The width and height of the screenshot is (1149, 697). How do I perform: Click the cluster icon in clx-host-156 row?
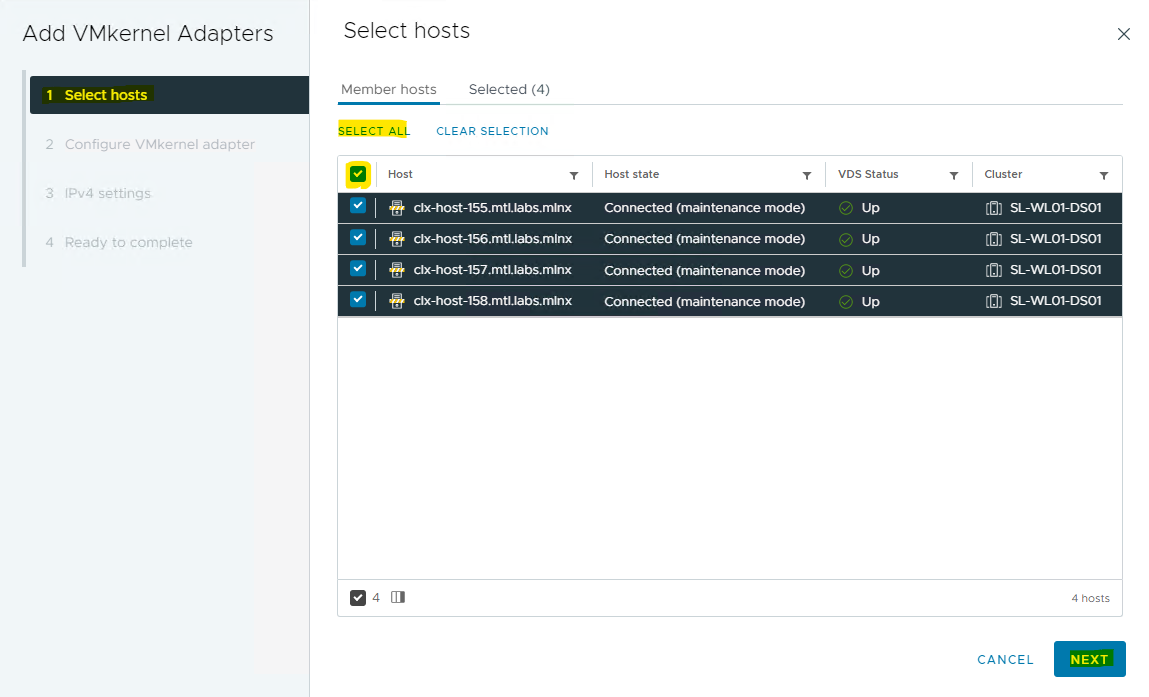[994, 239]
